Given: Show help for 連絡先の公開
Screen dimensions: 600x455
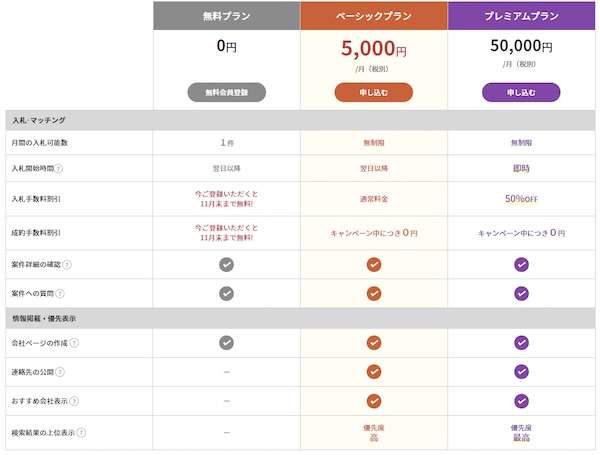Looking at the screenshot, I should click(60, 372).
